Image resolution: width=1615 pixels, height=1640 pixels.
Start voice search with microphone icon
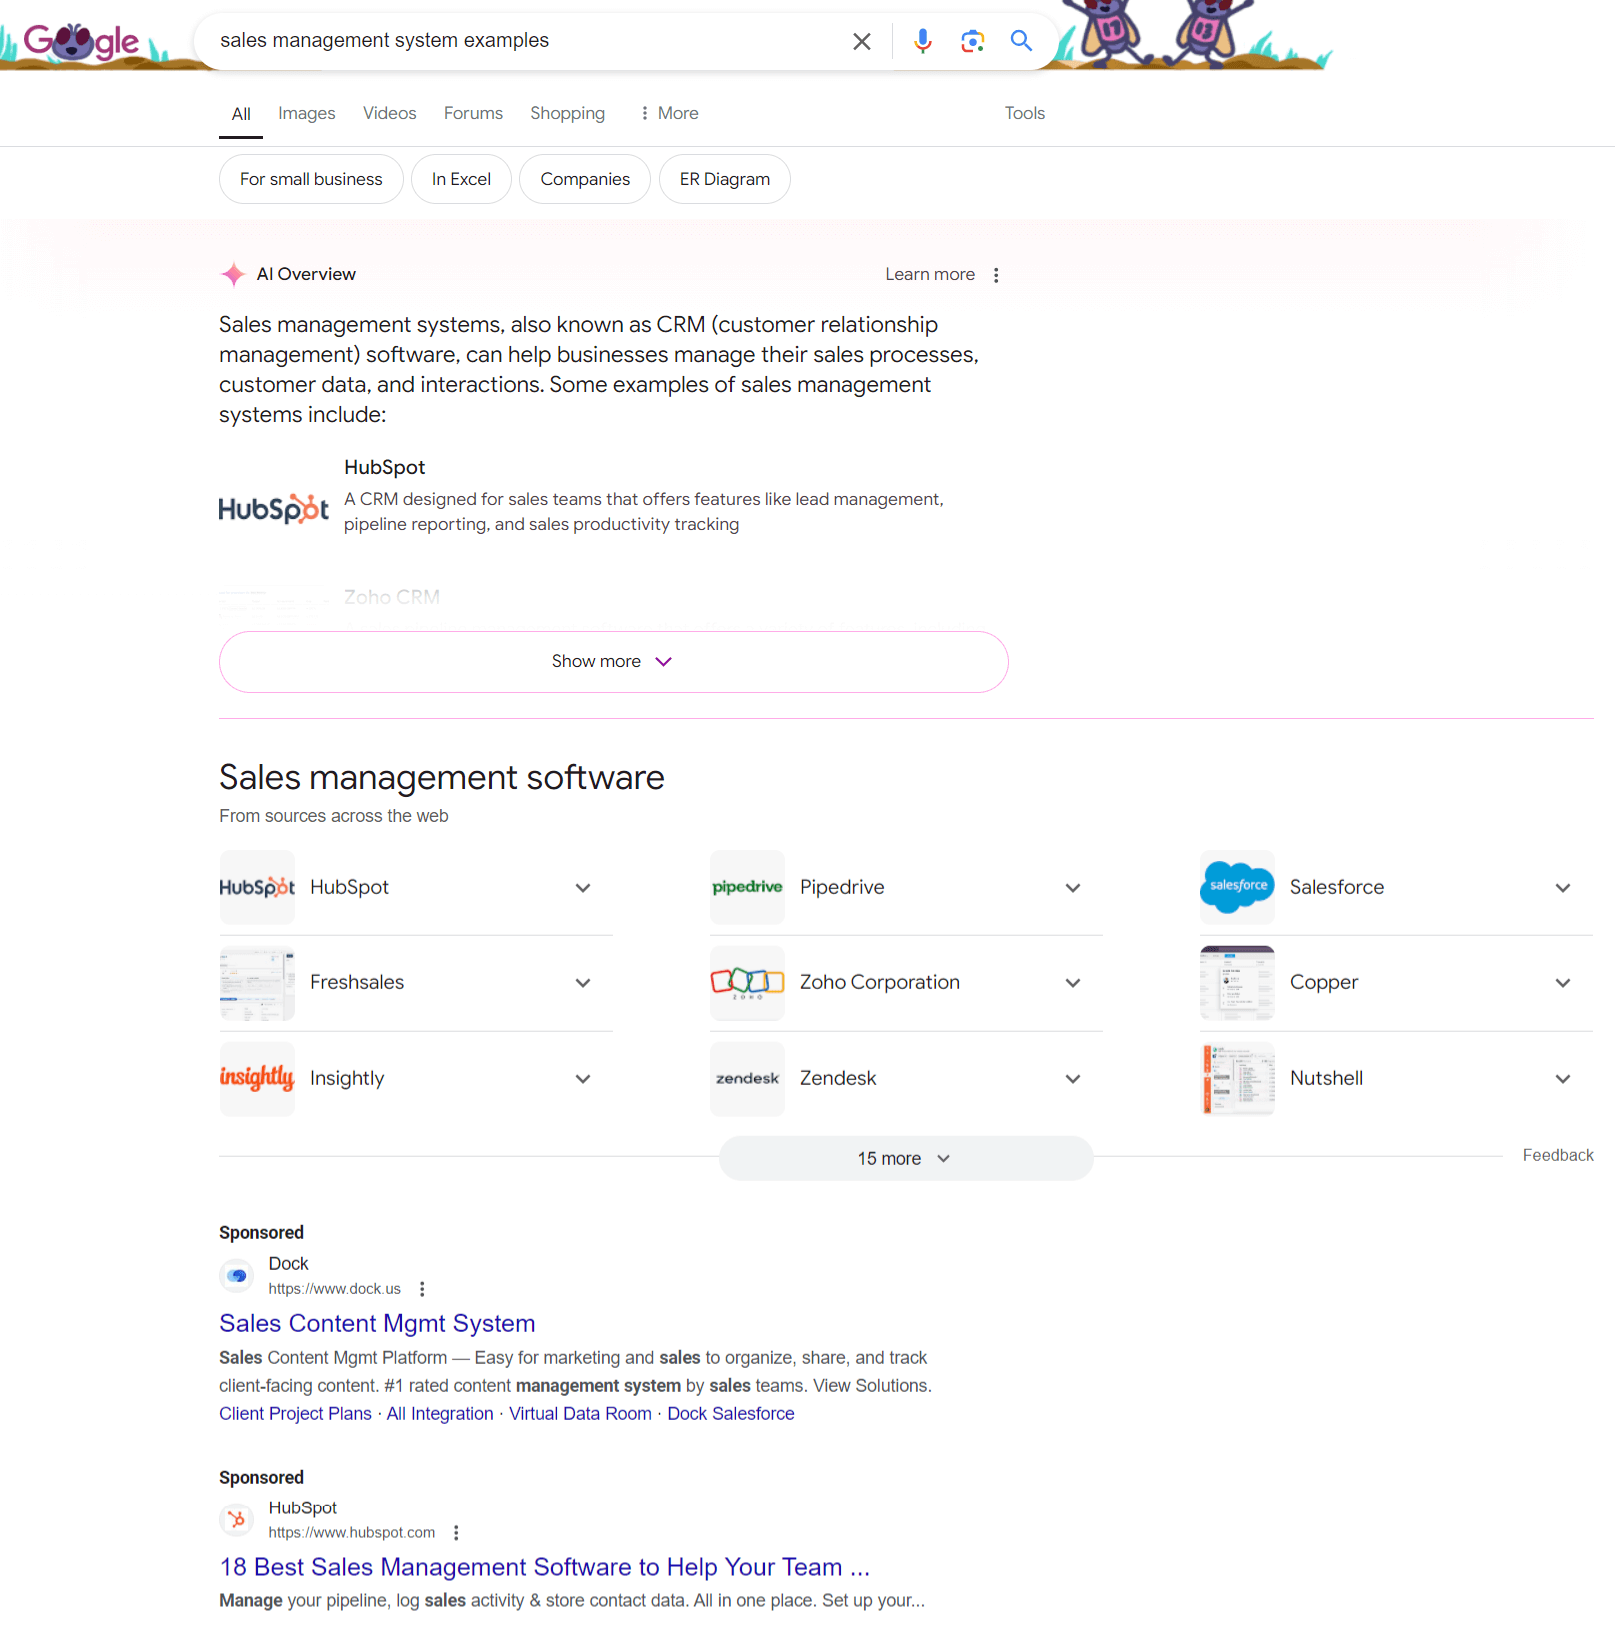coord(923,41)
